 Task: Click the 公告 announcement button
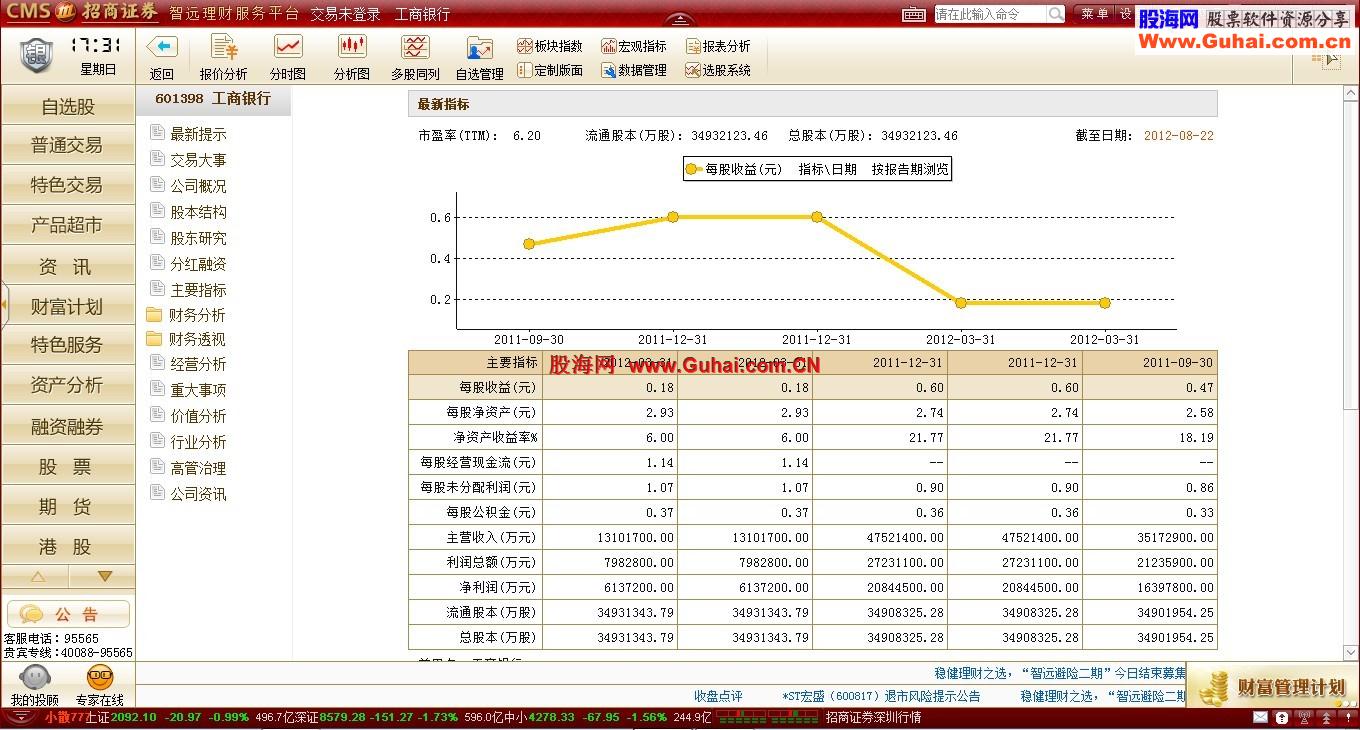(x=68, y=614)
